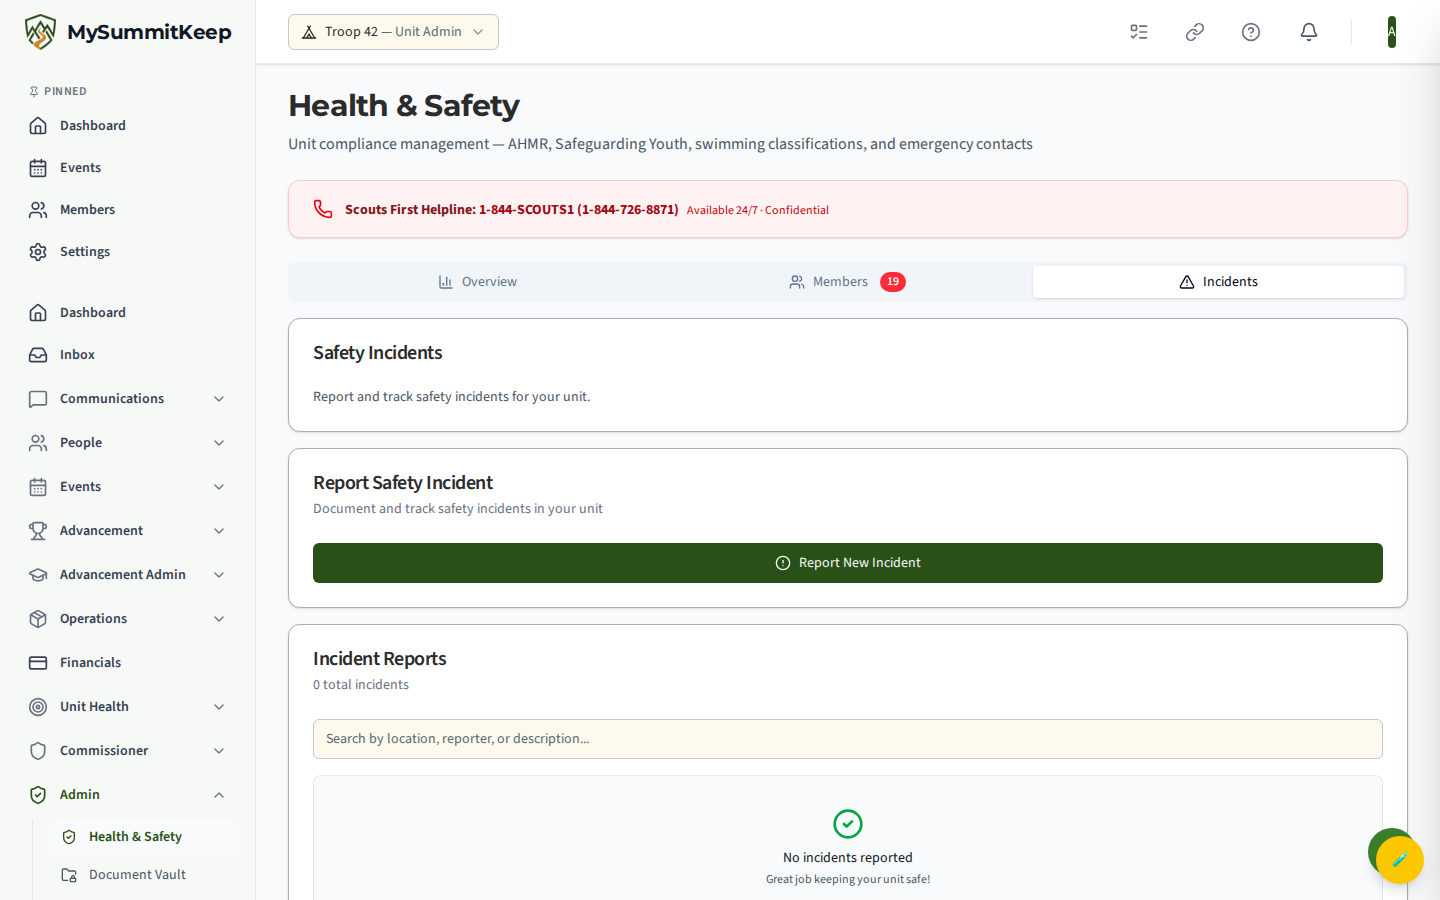Expand the Commissioner section chevron
The image size is (1440, 900).
click(219, 751)
